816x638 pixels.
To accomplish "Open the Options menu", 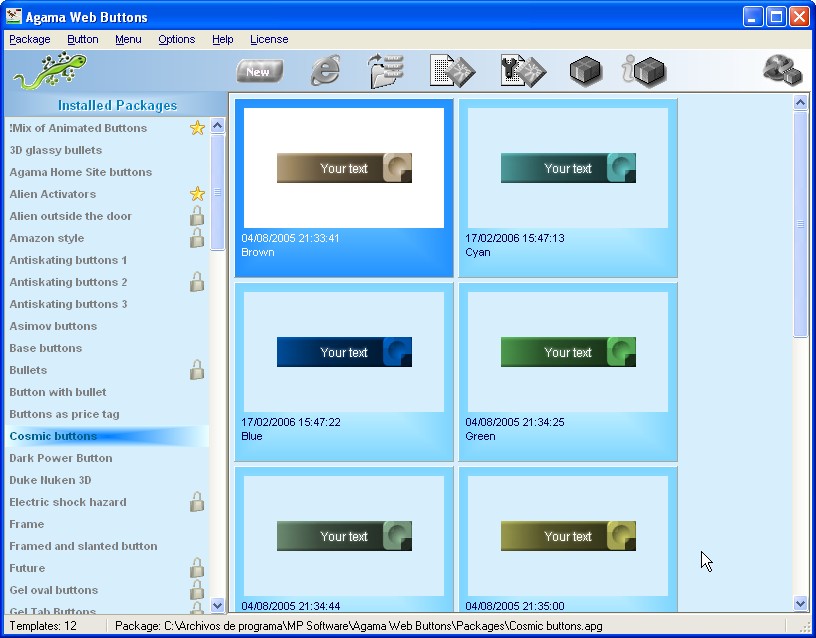I will [x=176, y=40].
